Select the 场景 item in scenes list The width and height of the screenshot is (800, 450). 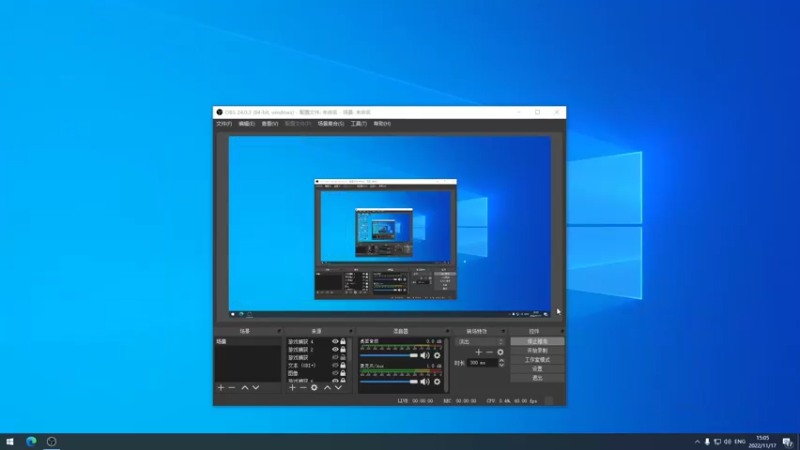point(247,341)
